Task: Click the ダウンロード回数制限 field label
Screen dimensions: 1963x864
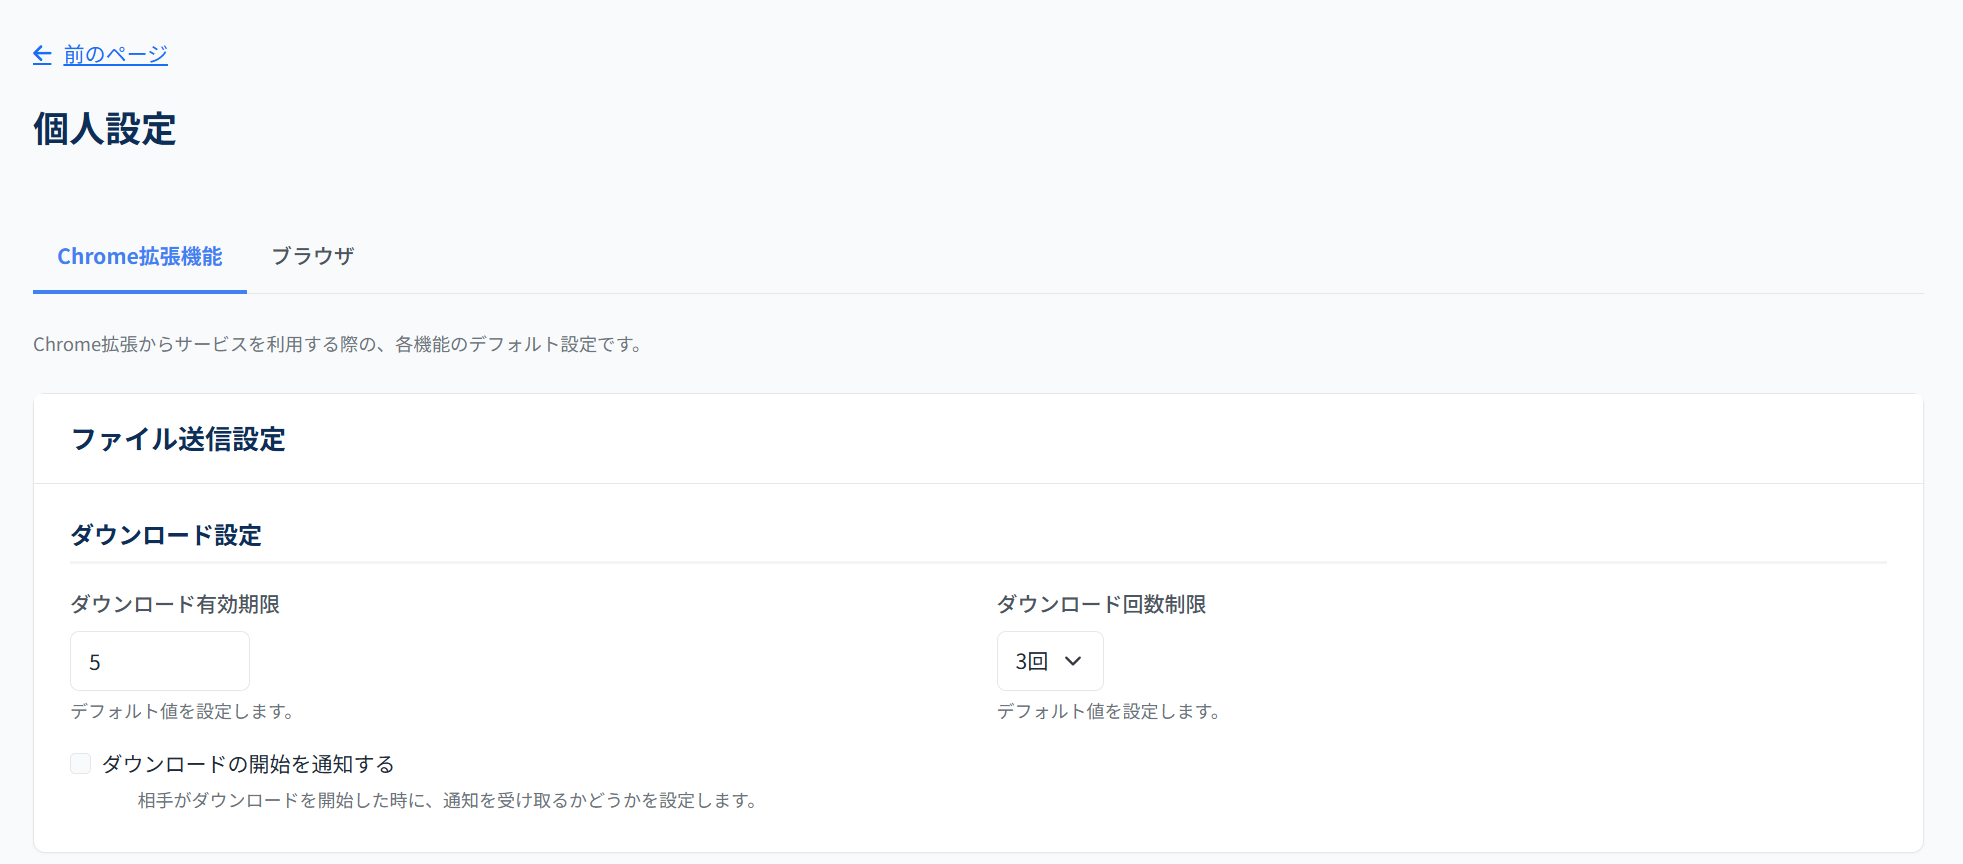Action: point(1101,605)
